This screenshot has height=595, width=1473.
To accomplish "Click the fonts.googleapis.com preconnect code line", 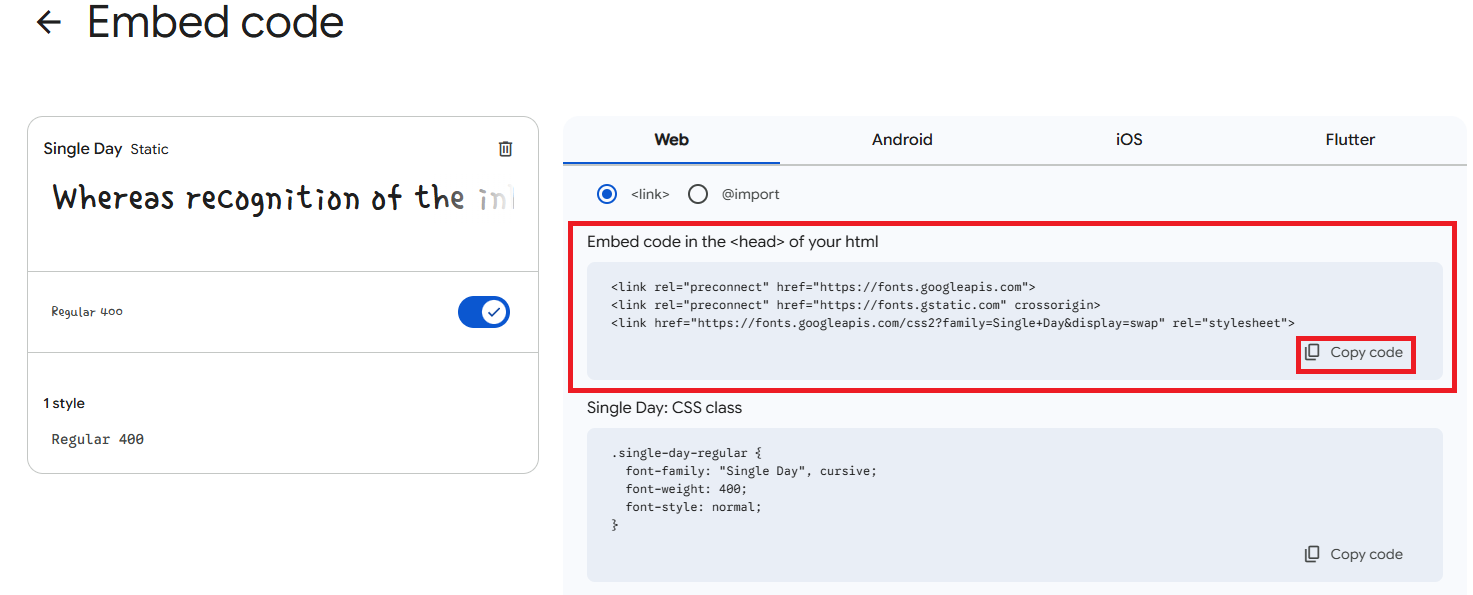I will pos(823,287).
